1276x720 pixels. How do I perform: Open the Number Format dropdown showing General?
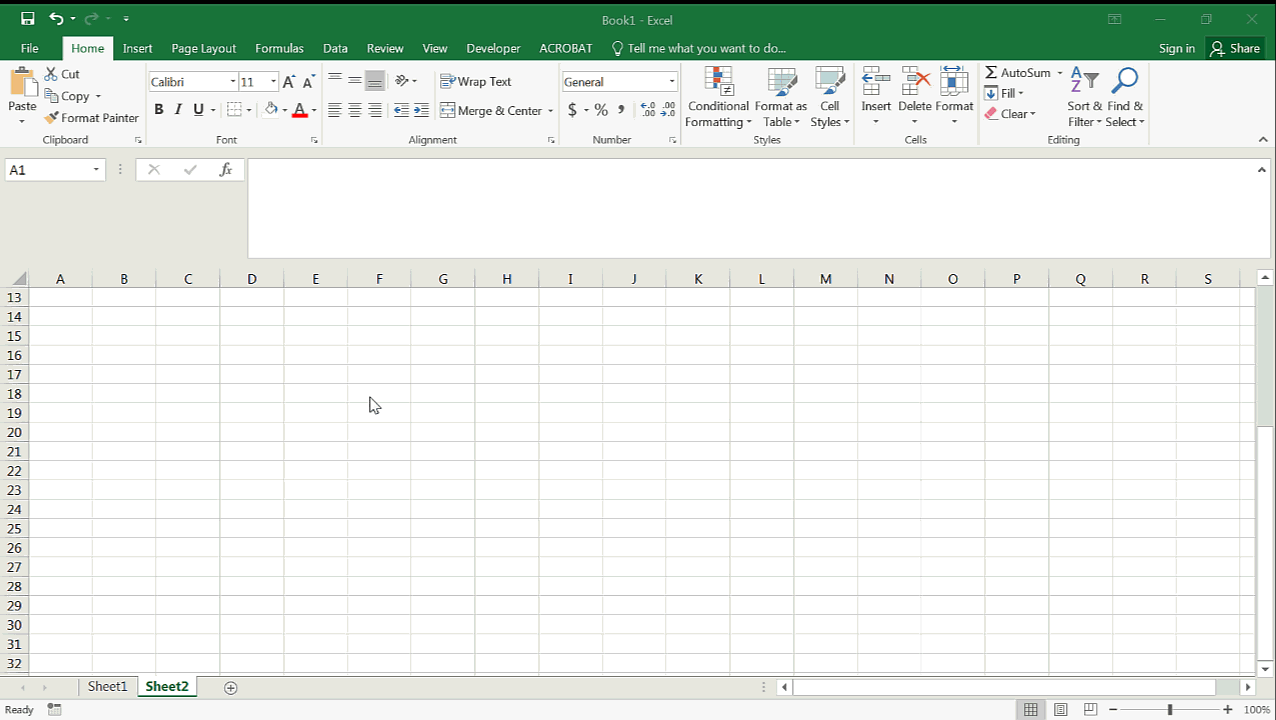[x=671, y=82]
